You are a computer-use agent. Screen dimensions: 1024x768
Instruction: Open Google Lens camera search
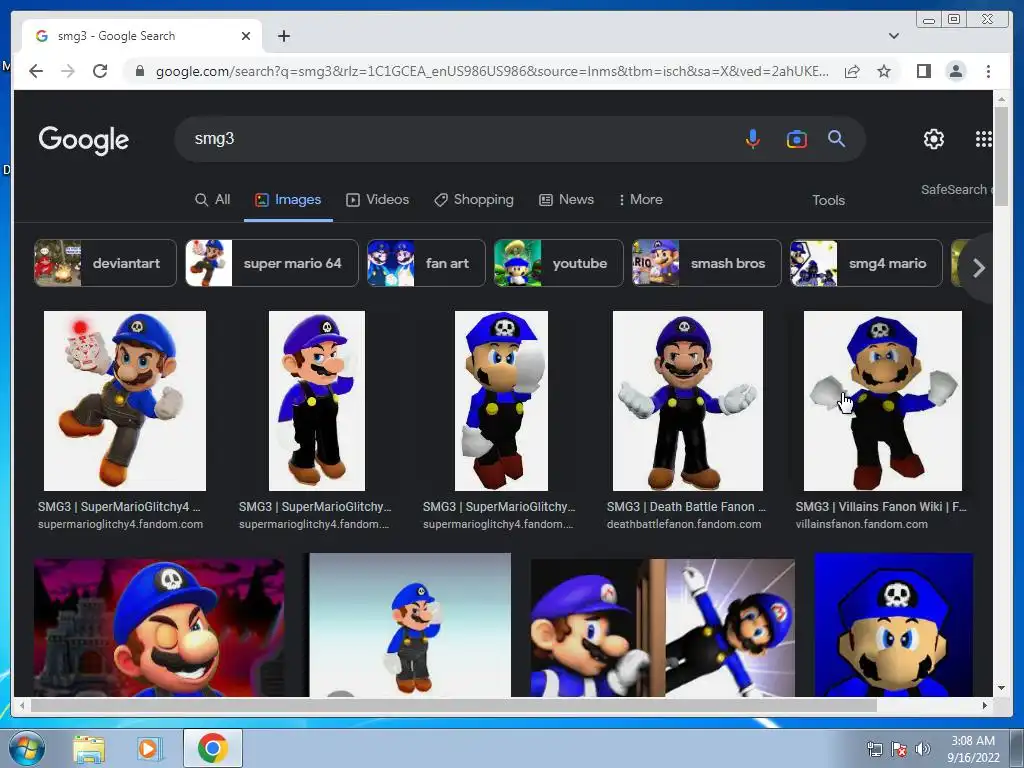(x=796, y=138)
